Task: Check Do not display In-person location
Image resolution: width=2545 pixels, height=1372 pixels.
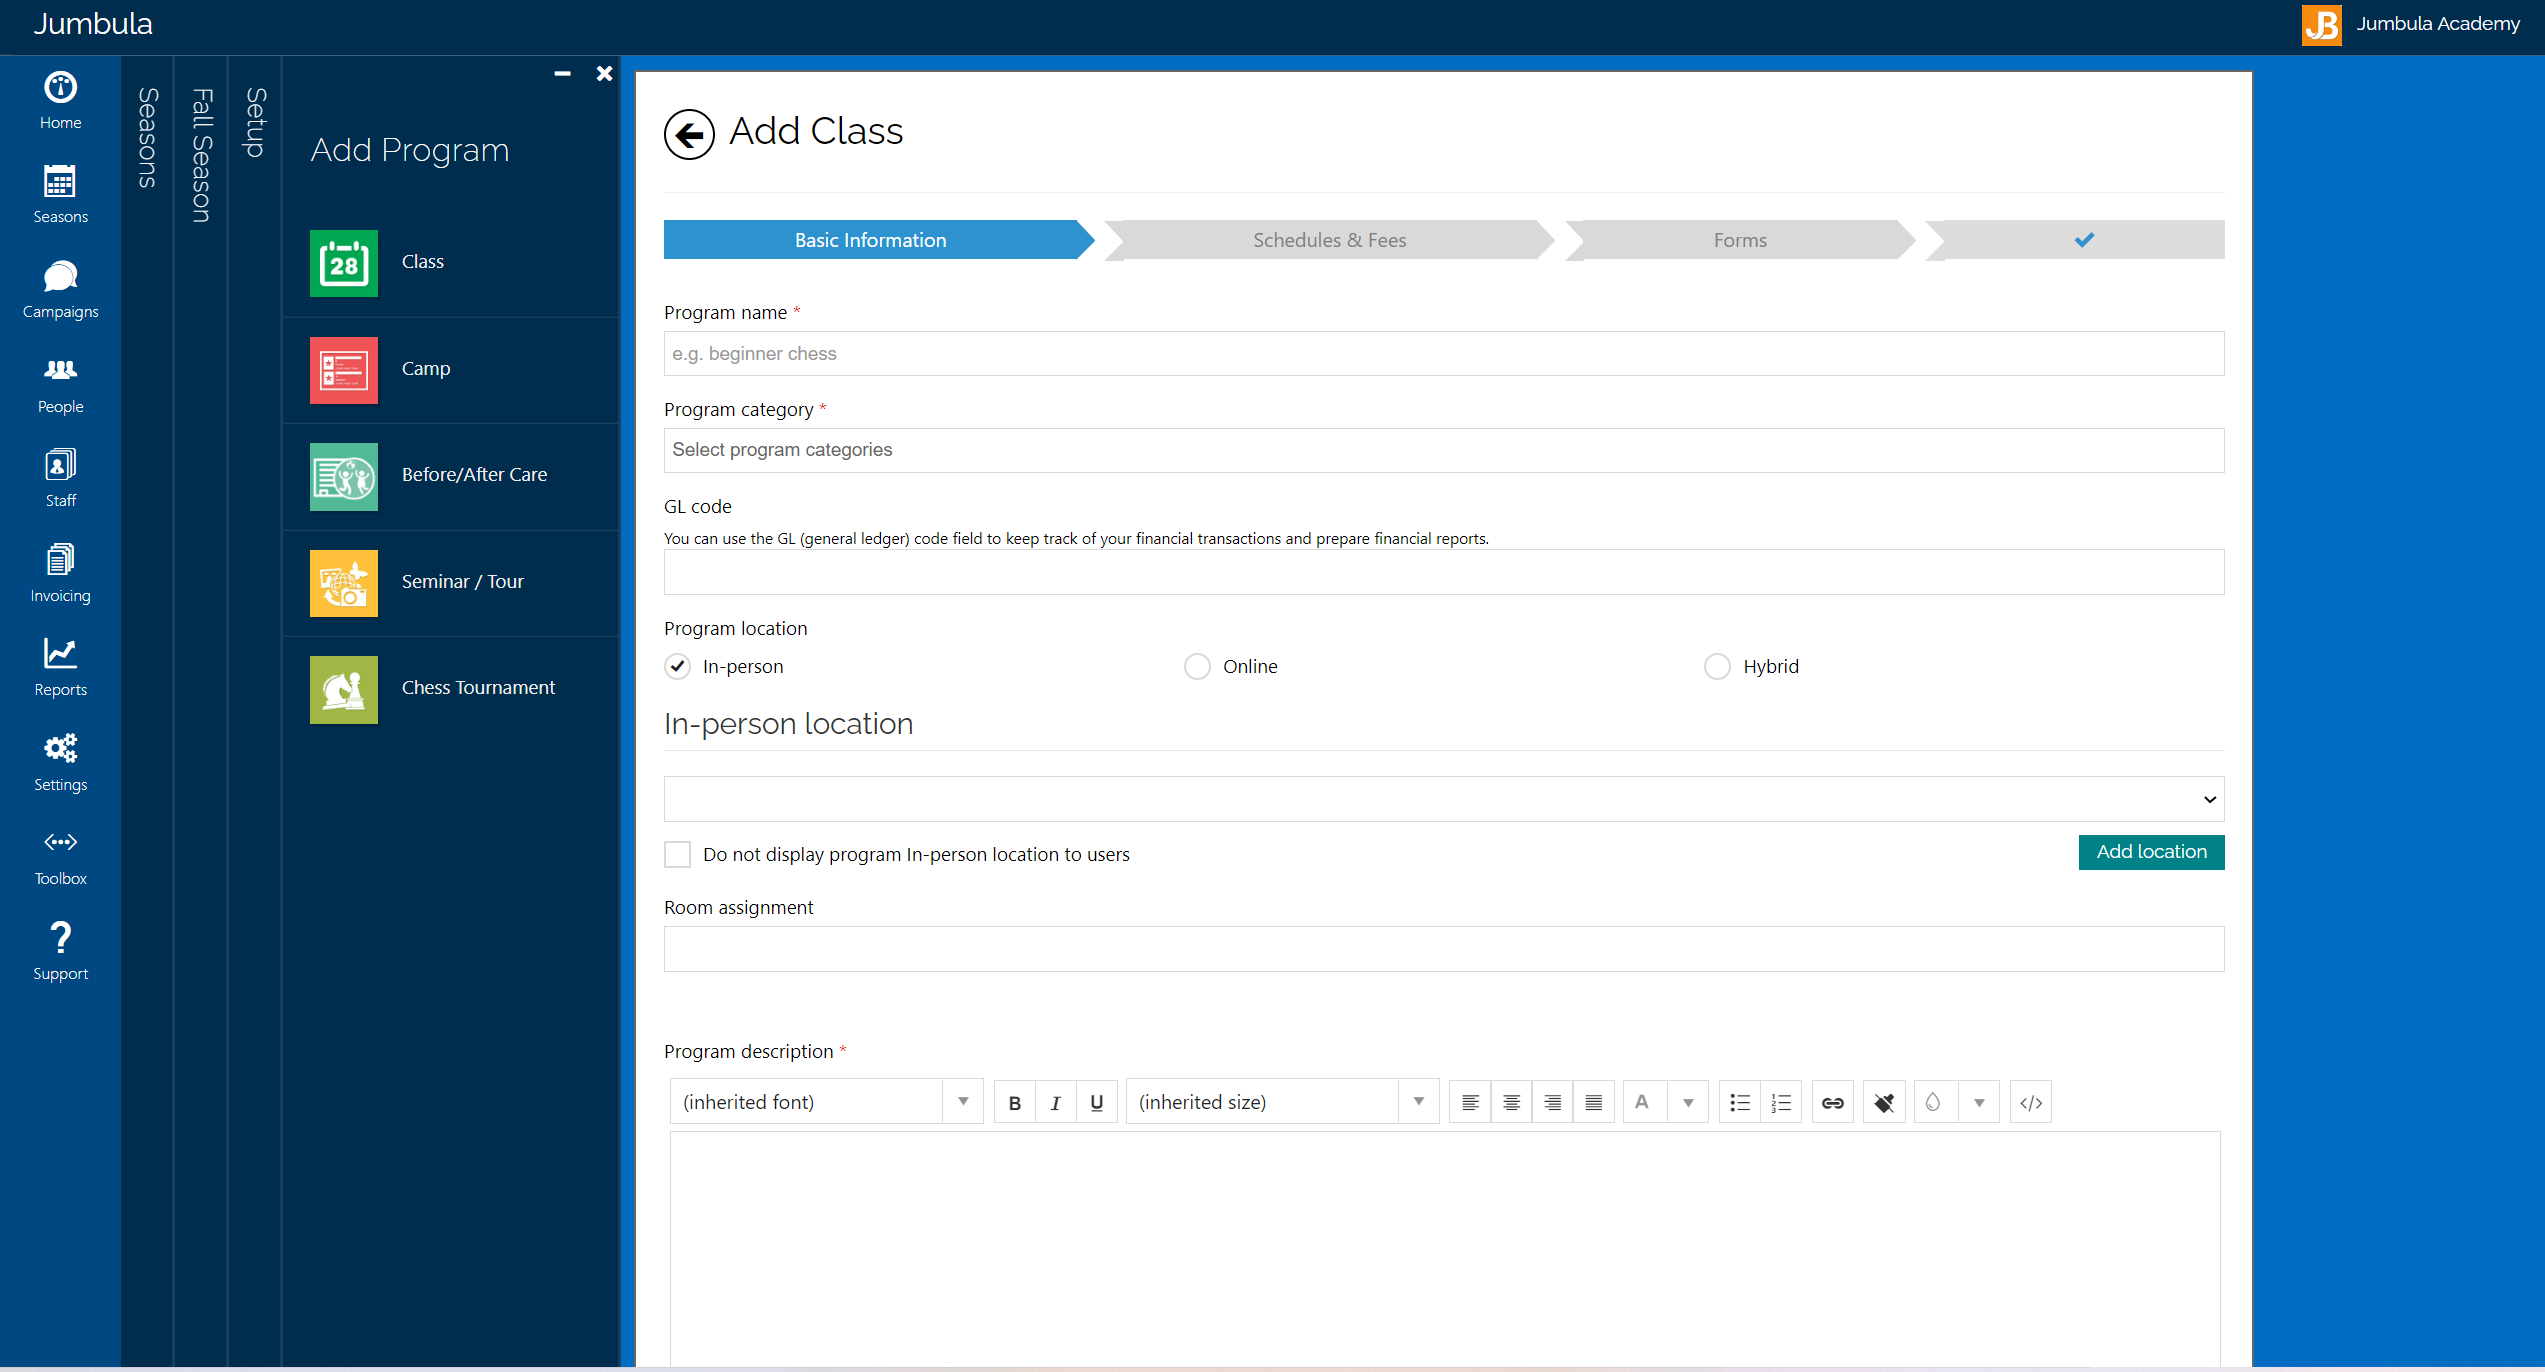Action: (678, 854)
